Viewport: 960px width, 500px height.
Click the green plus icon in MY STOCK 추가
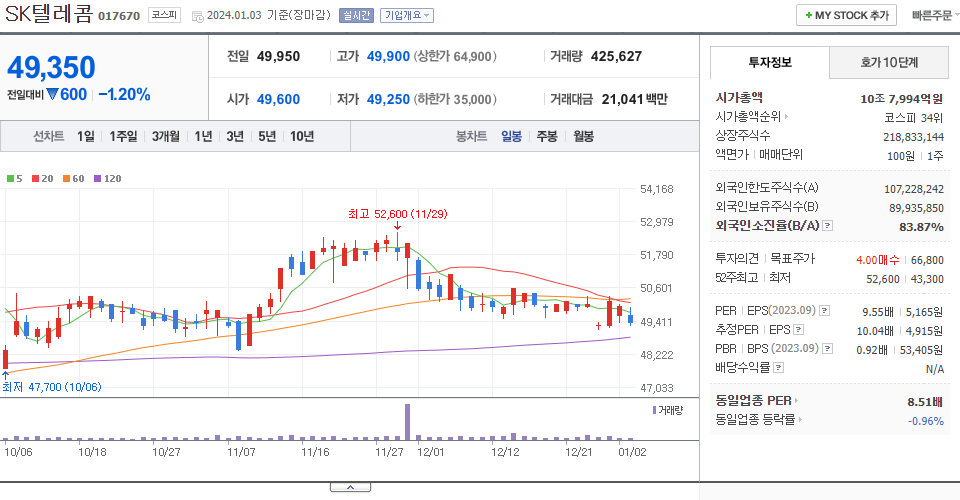pyautogui.click(x=809, y=15)
